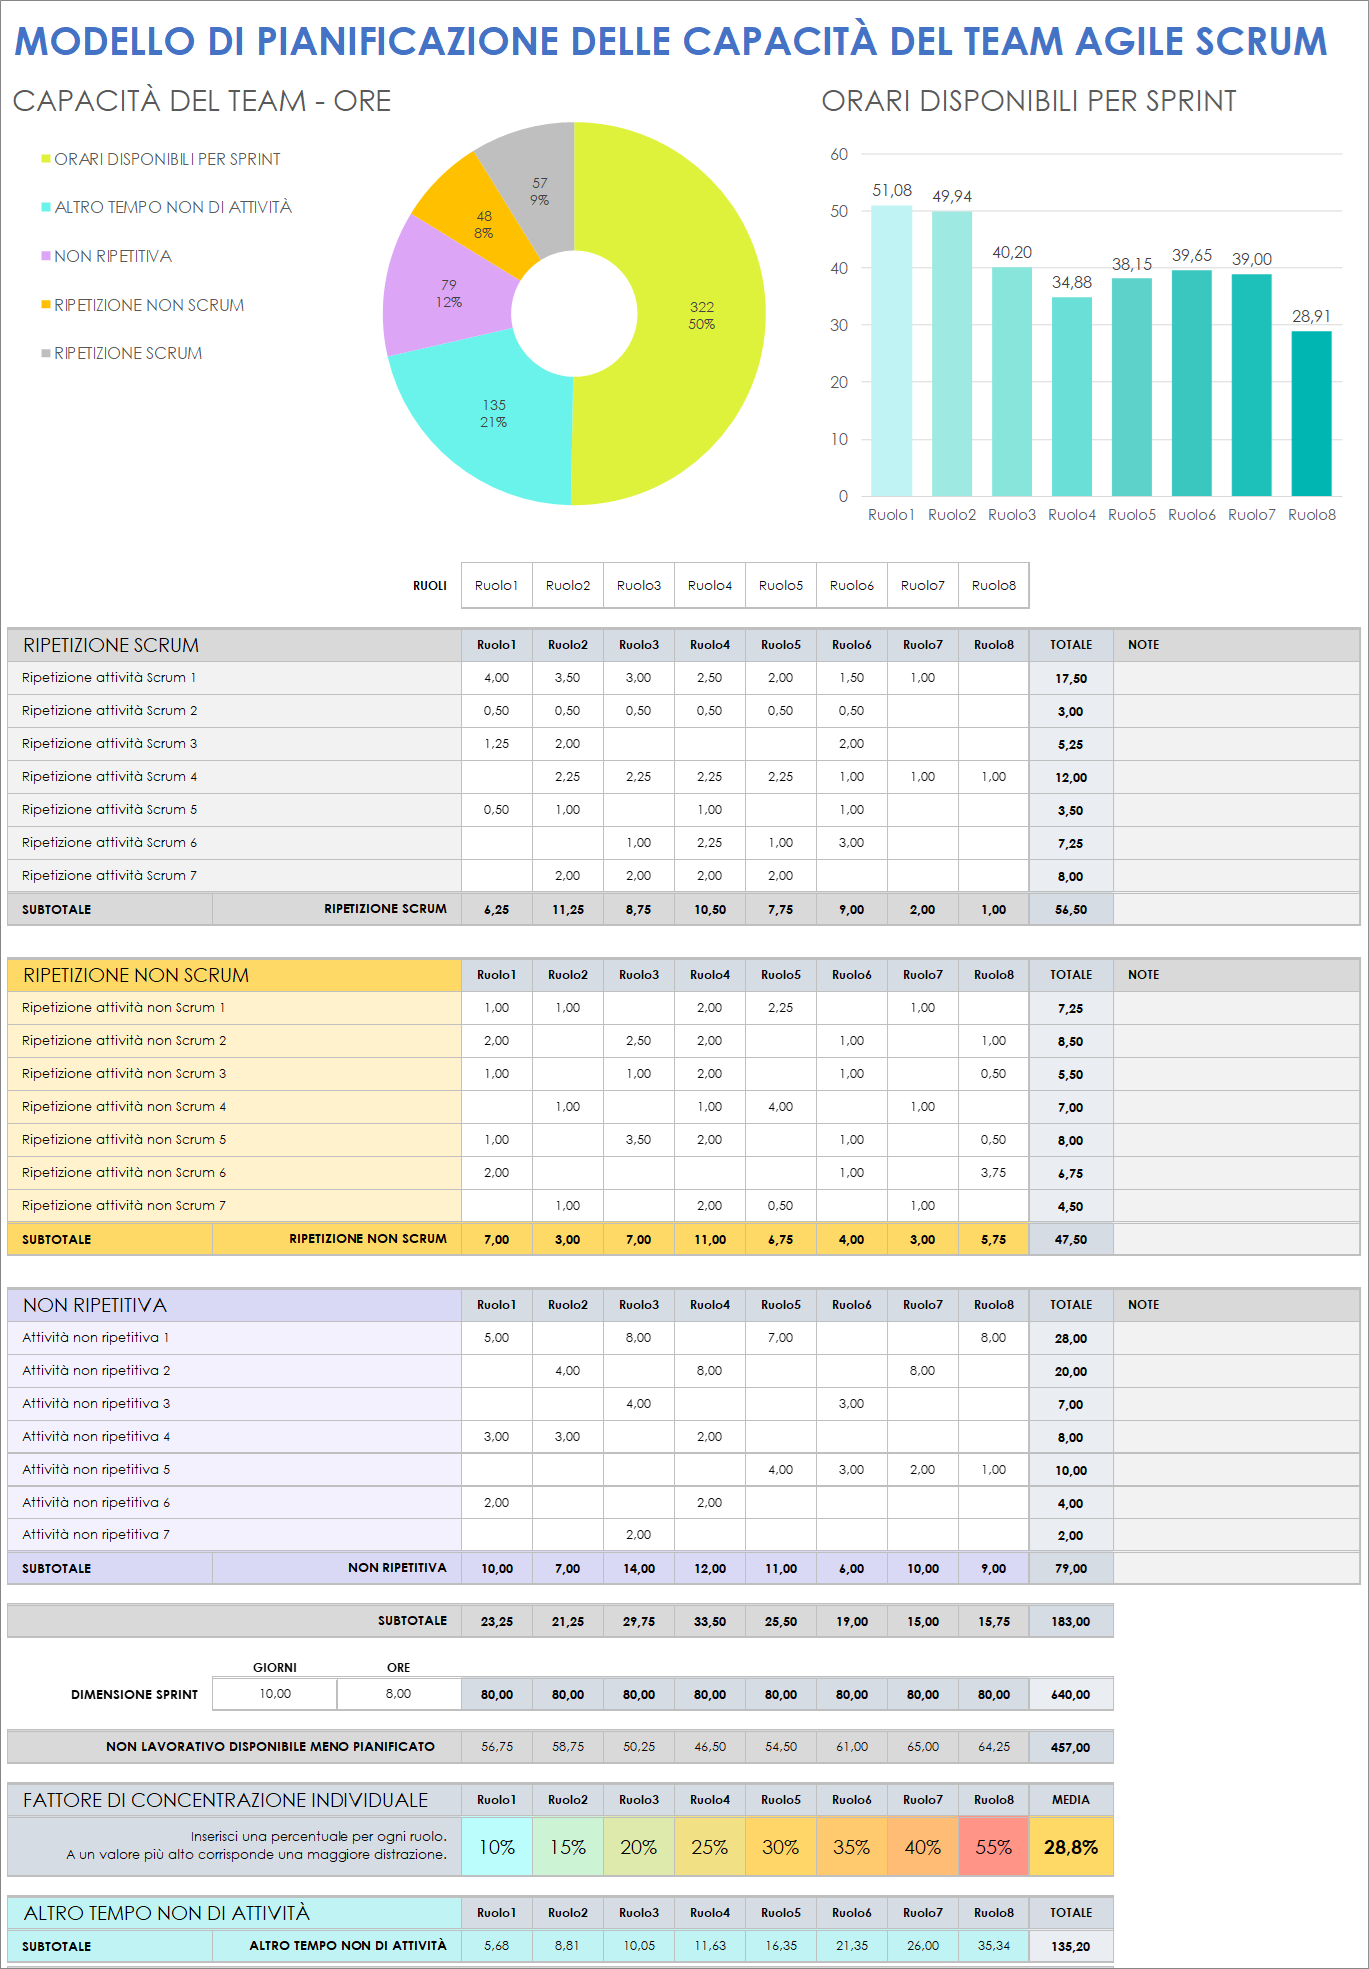This screenshot has width=1369, height=1969.
Task: Click the pie slice labeled 57 9%
Action: point(539,191)
